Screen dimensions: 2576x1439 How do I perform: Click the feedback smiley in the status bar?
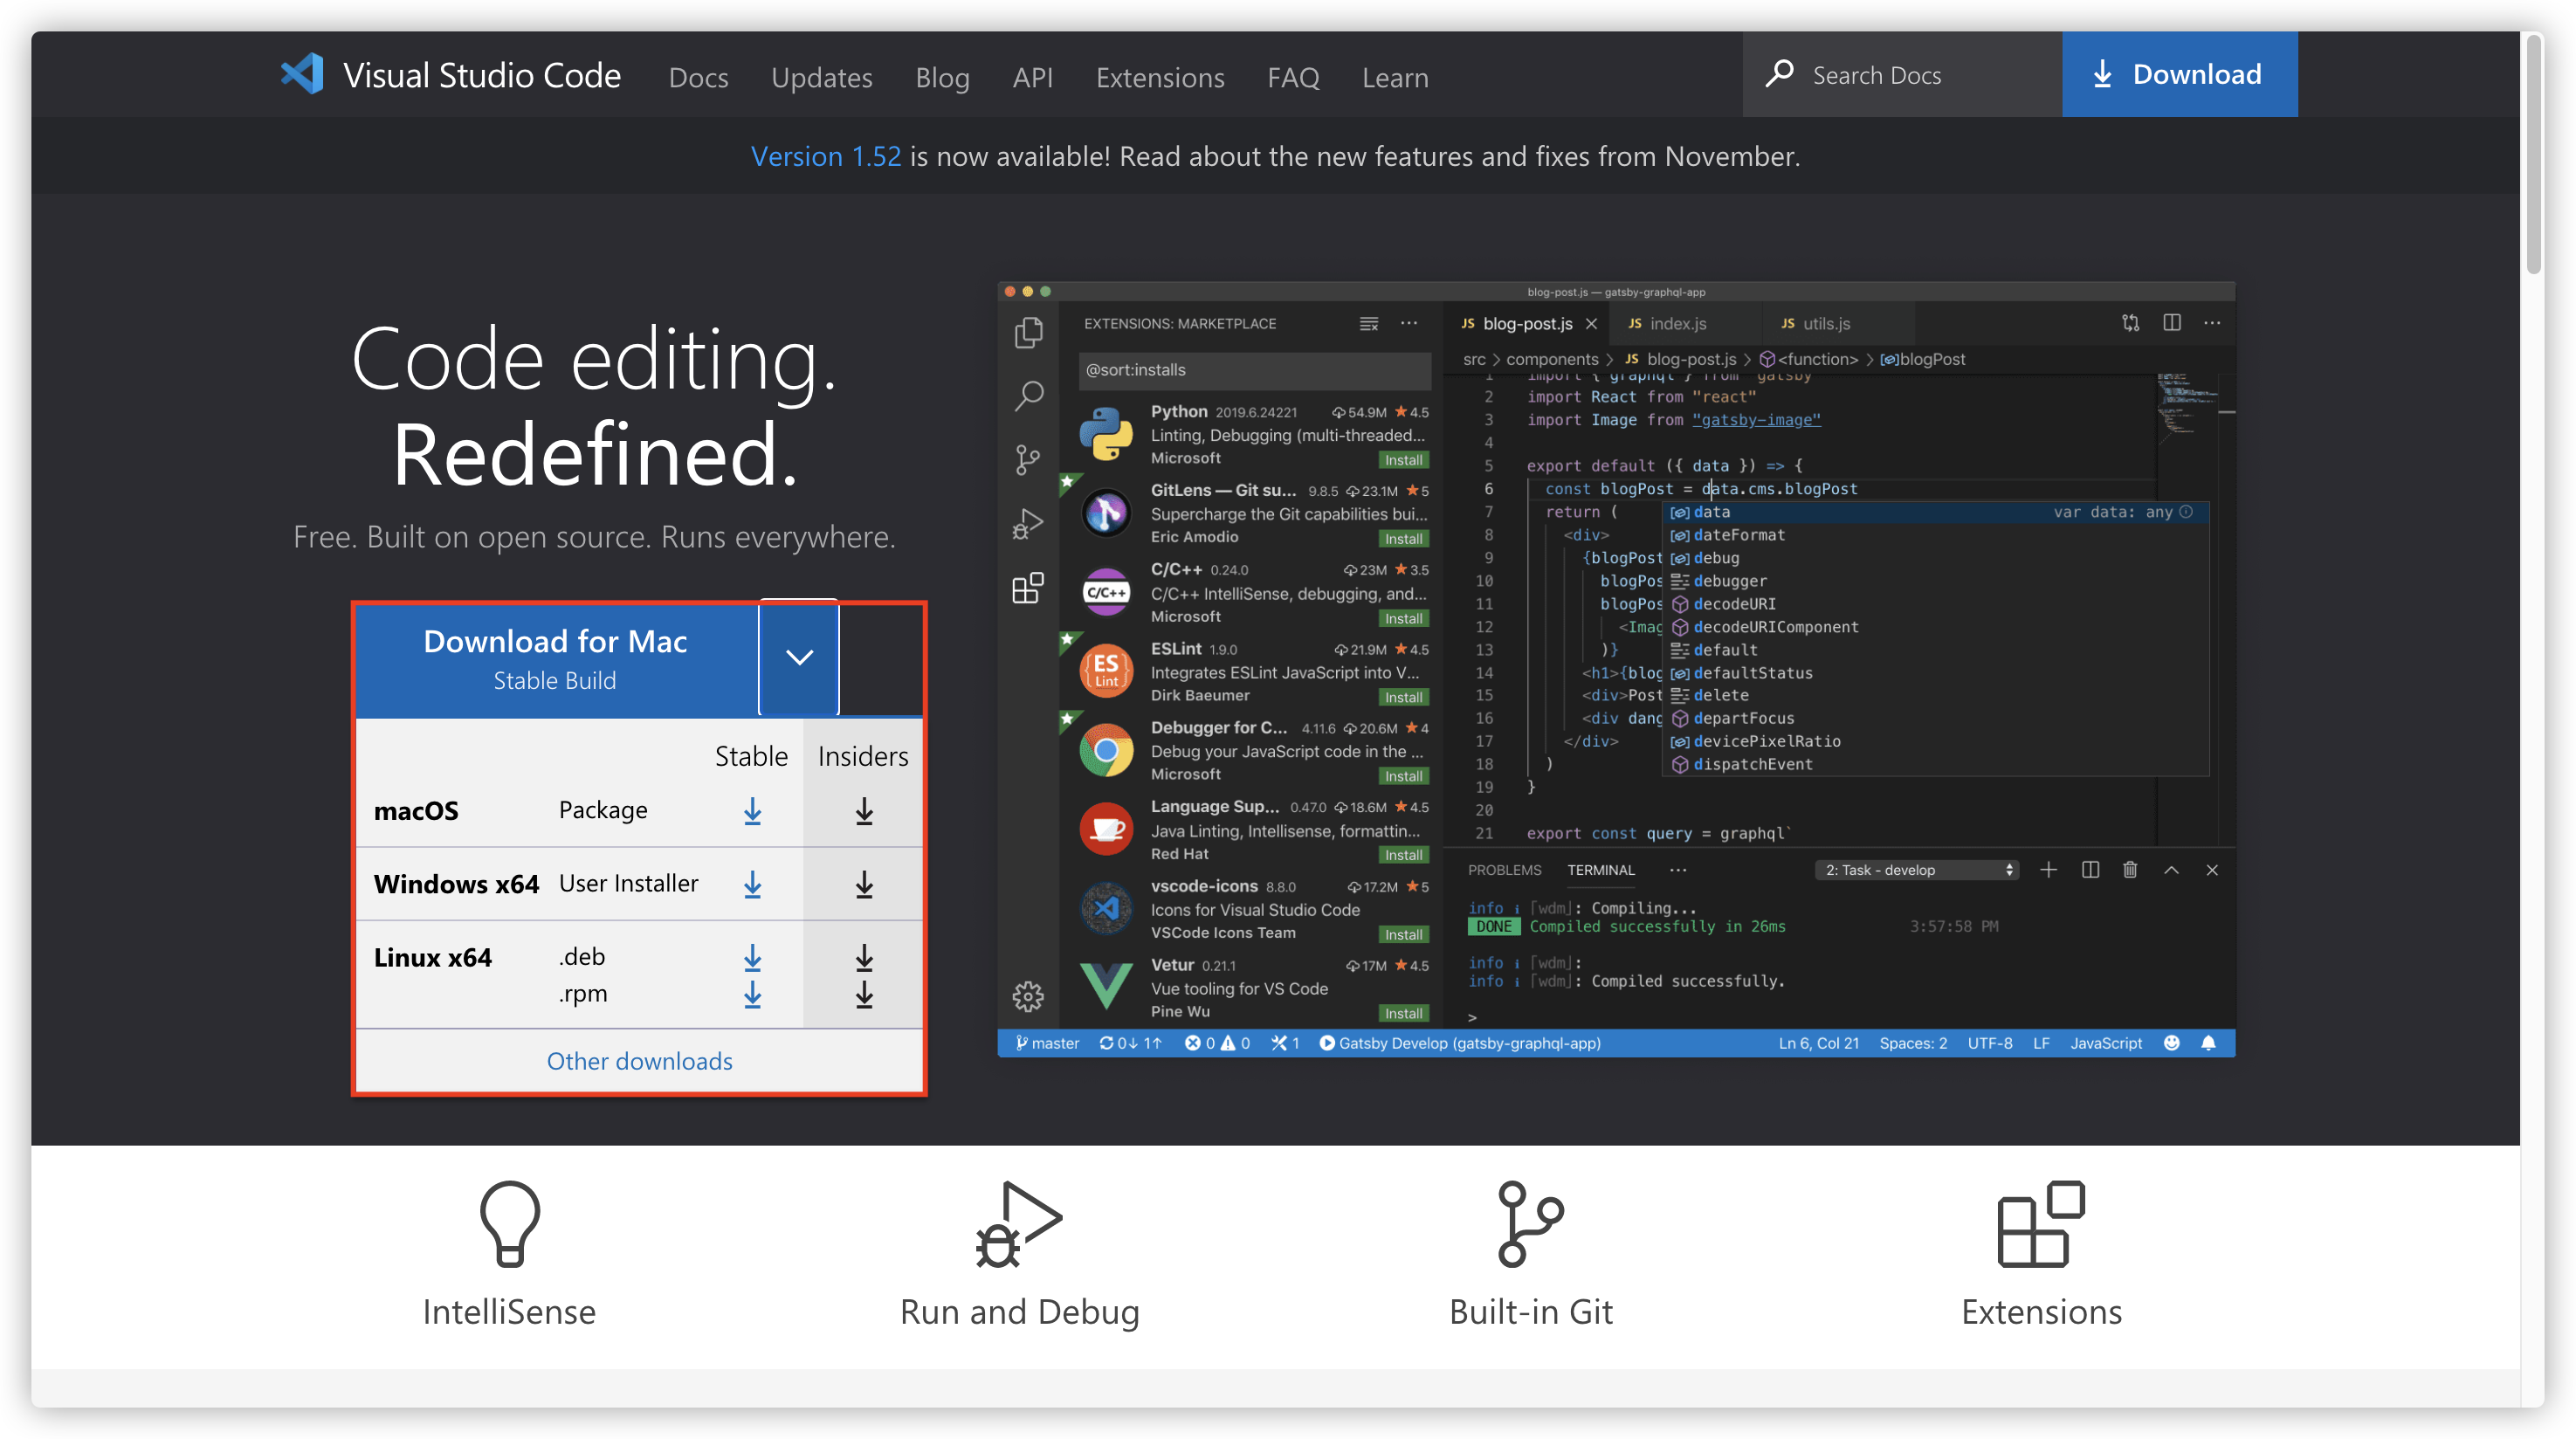point(2172,1043)
